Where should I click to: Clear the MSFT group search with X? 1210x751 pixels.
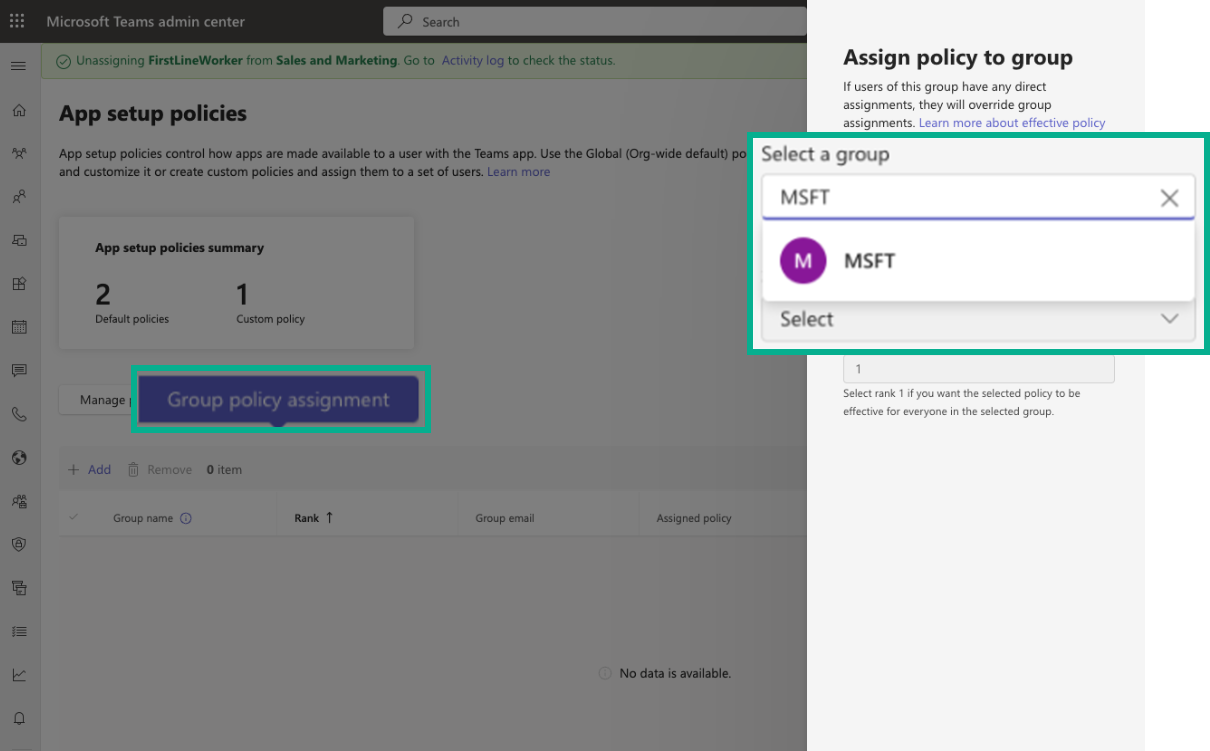(x=1169, y=198)
